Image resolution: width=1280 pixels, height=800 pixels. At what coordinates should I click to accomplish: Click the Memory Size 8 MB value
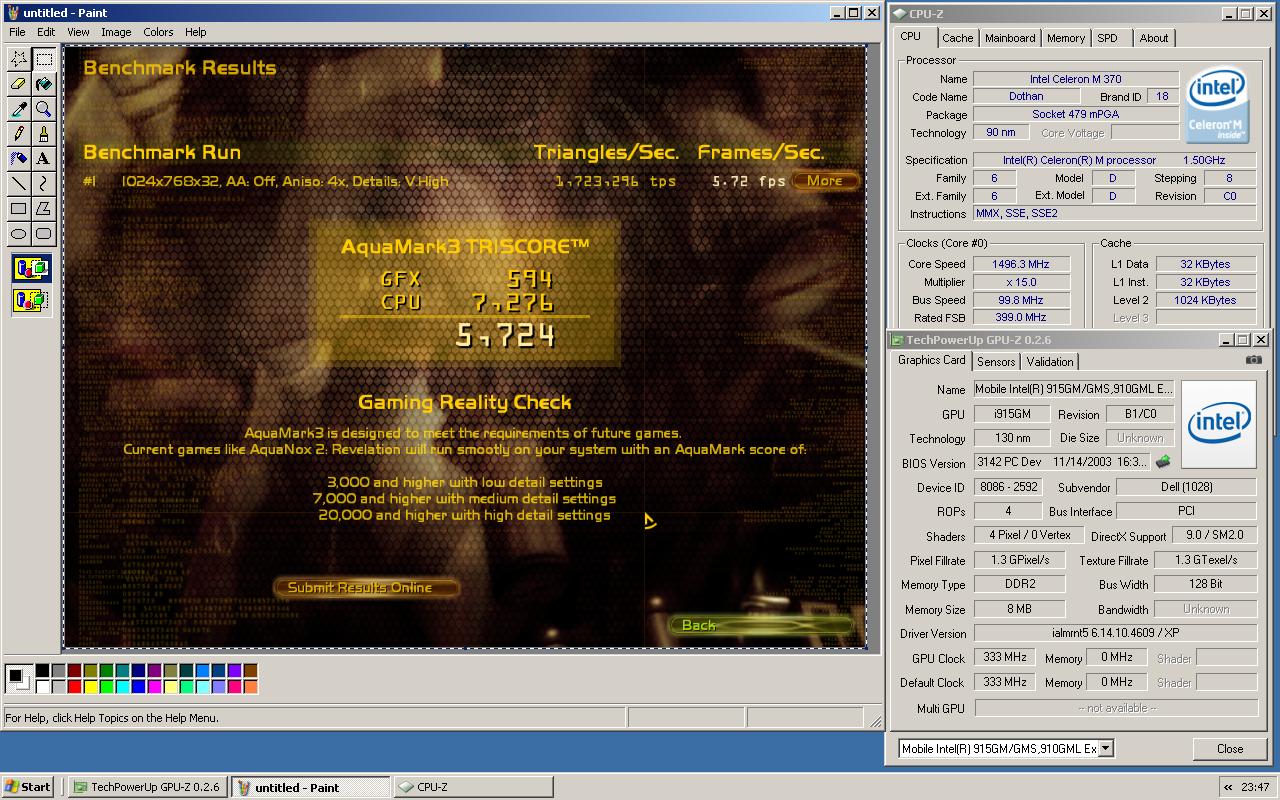(x=1019, y=609)
